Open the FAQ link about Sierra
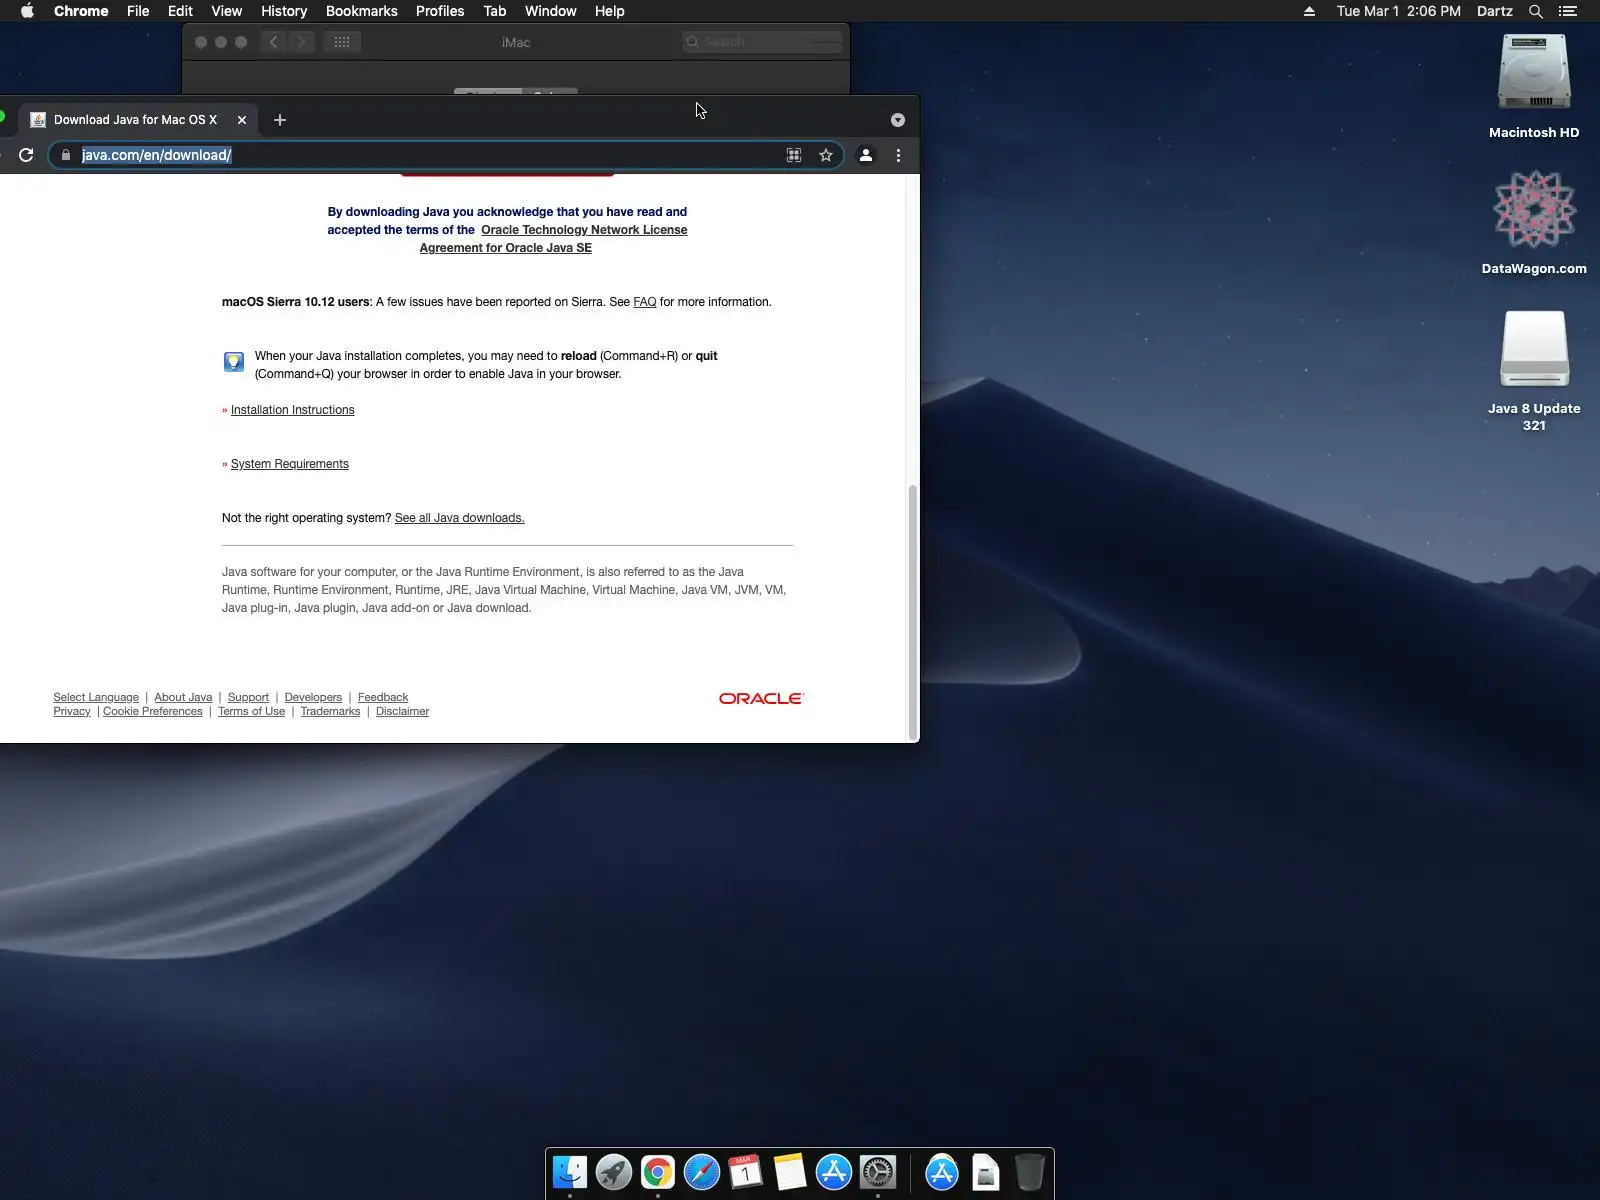Image resolution: width=1600 pixels, height=1200 pixels. (x=645, y=302)
